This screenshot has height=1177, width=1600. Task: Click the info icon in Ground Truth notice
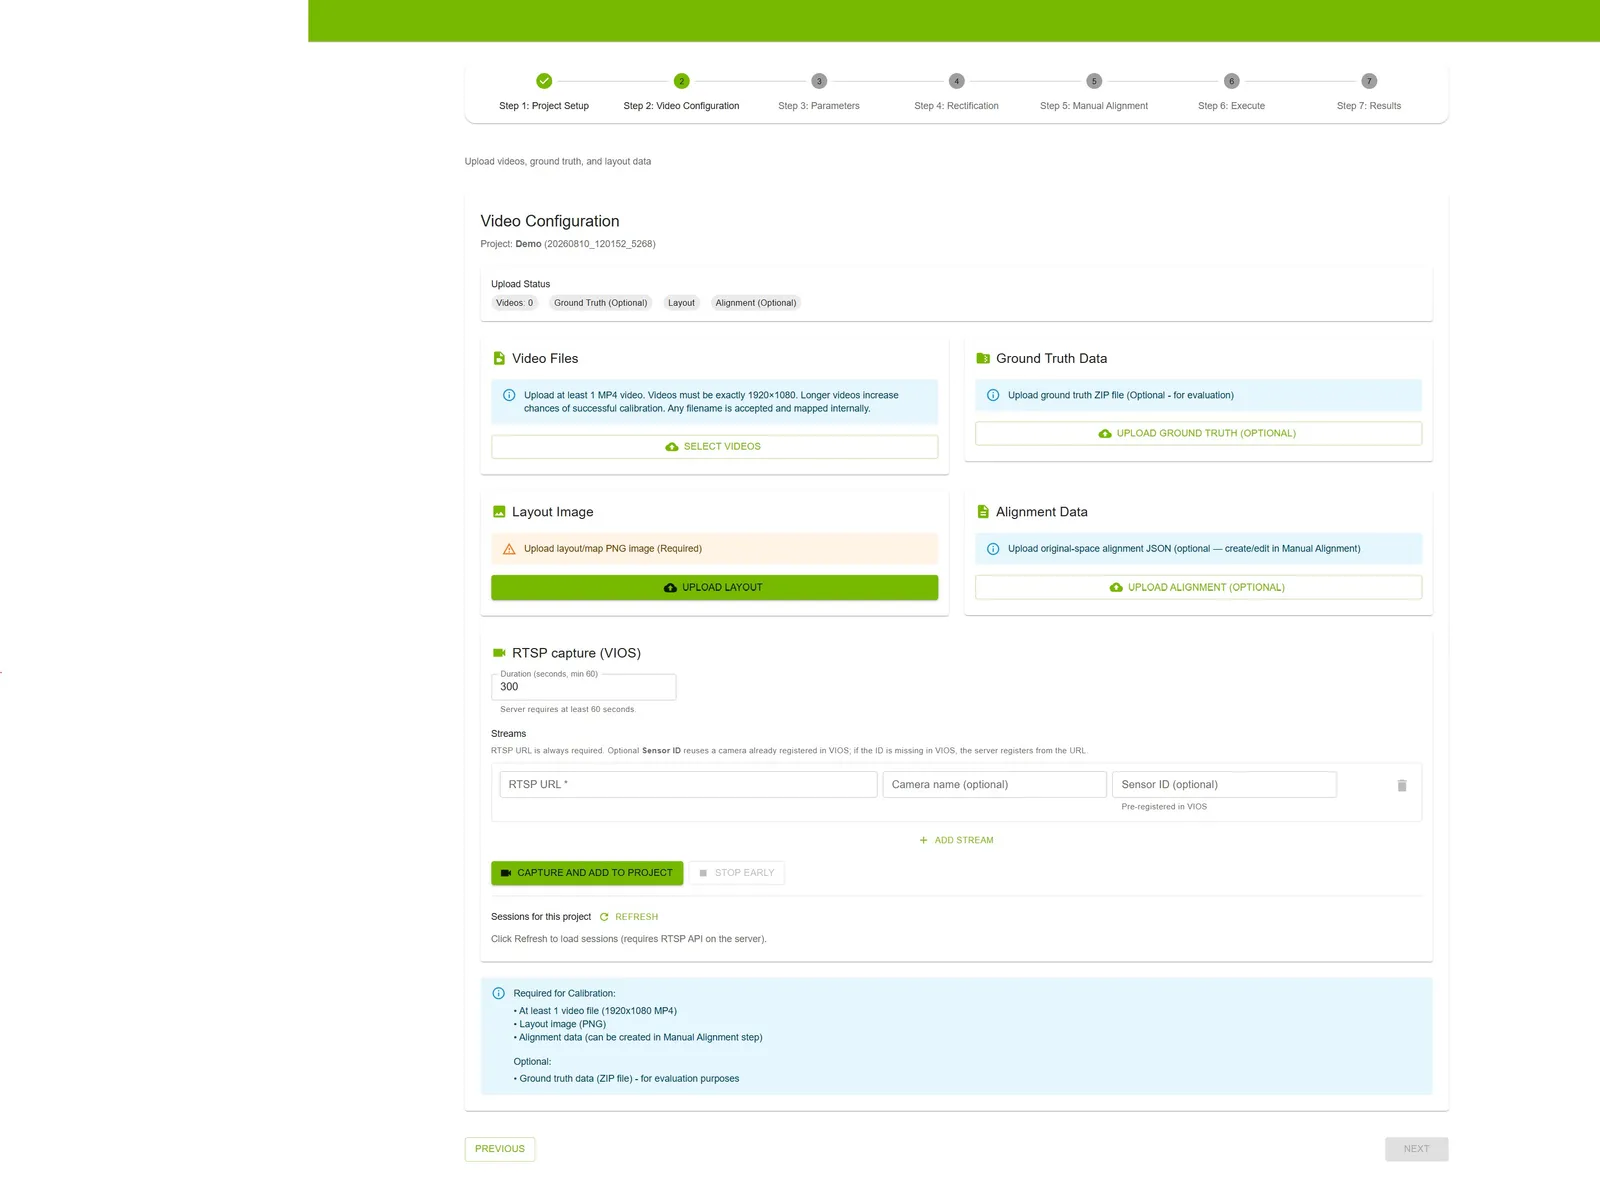pos(993,395)
